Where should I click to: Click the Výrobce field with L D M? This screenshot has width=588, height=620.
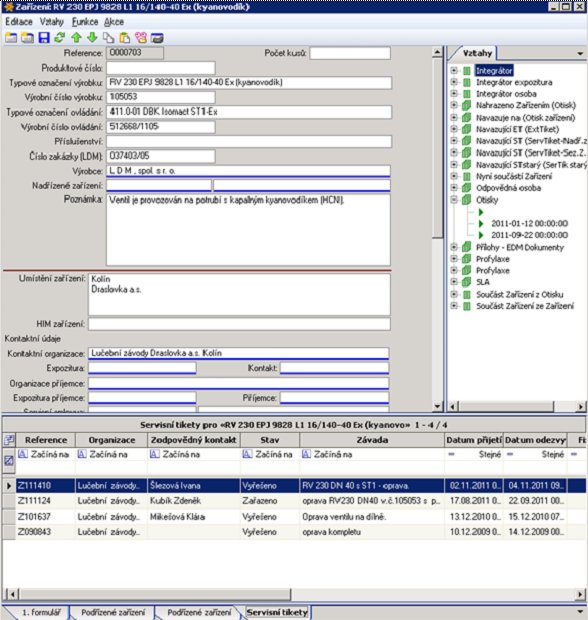(248, 171)
